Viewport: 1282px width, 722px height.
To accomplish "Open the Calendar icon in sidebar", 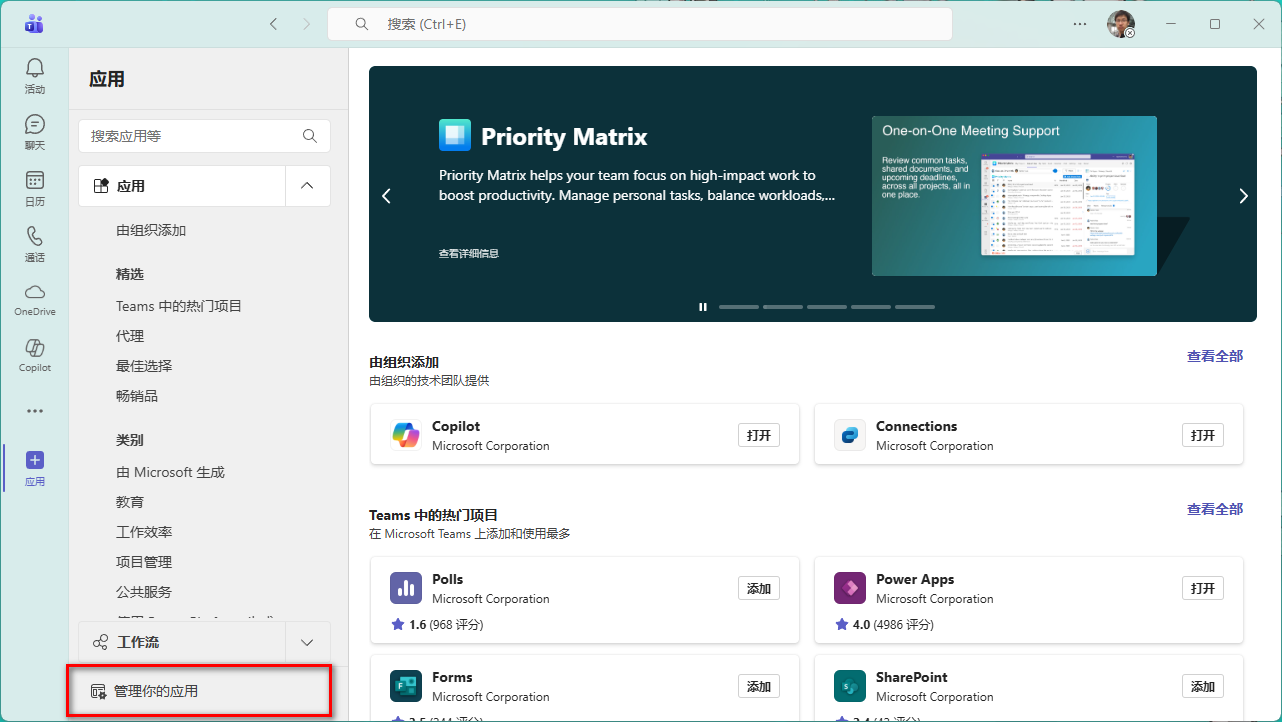I will 35,180.
